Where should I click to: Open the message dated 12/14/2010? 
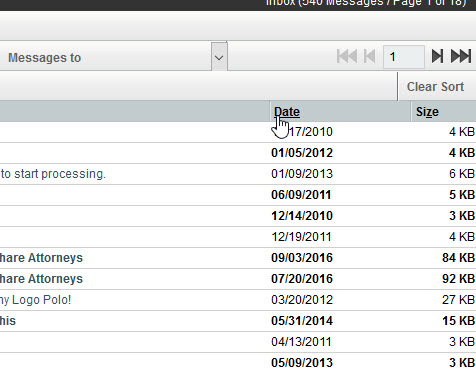(302, 216)
